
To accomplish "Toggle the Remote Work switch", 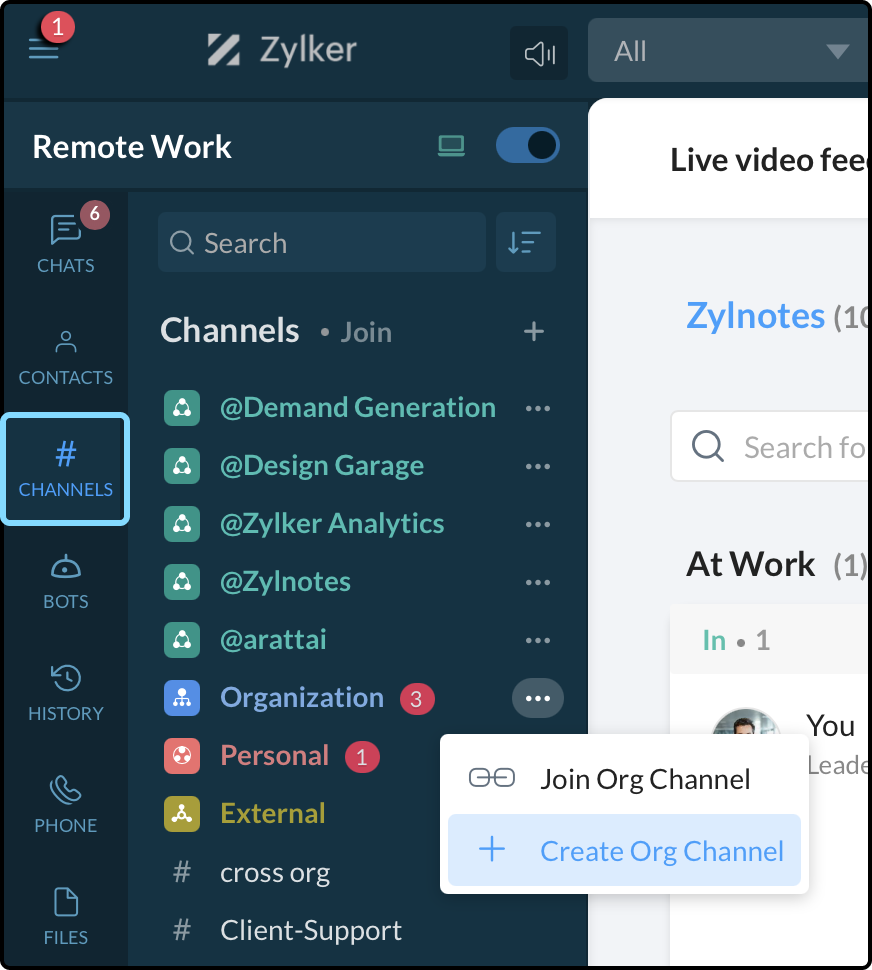I will 528,145.
